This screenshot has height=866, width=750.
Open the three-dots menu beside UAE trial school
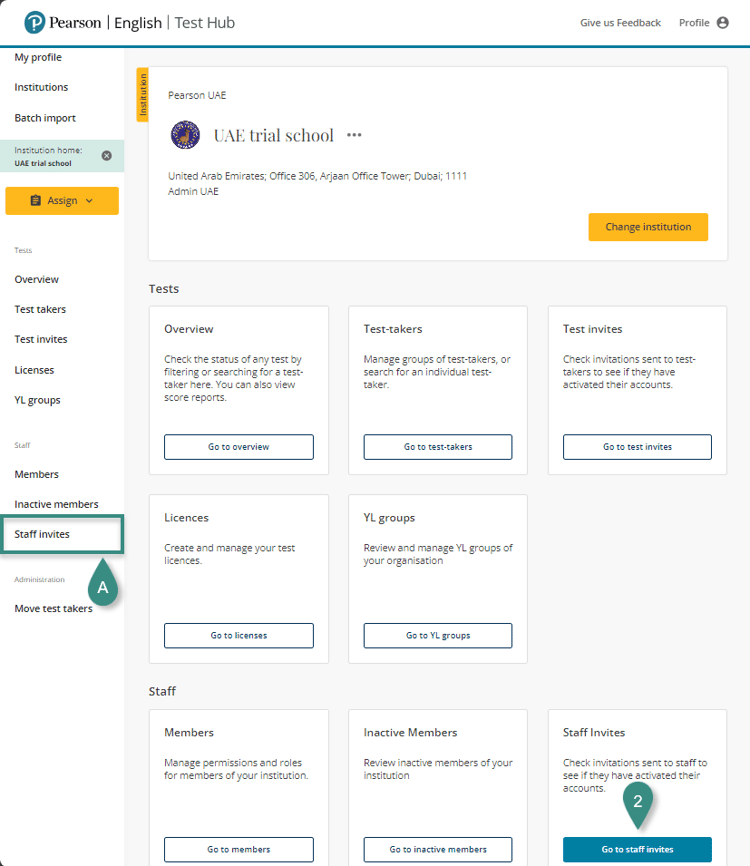click(354, 135)
